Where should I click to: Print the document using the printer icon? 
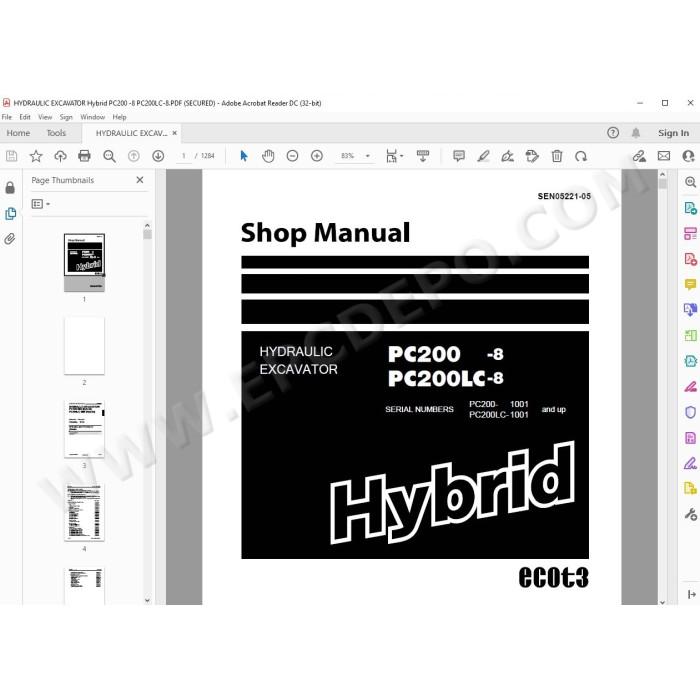[84, 156]
